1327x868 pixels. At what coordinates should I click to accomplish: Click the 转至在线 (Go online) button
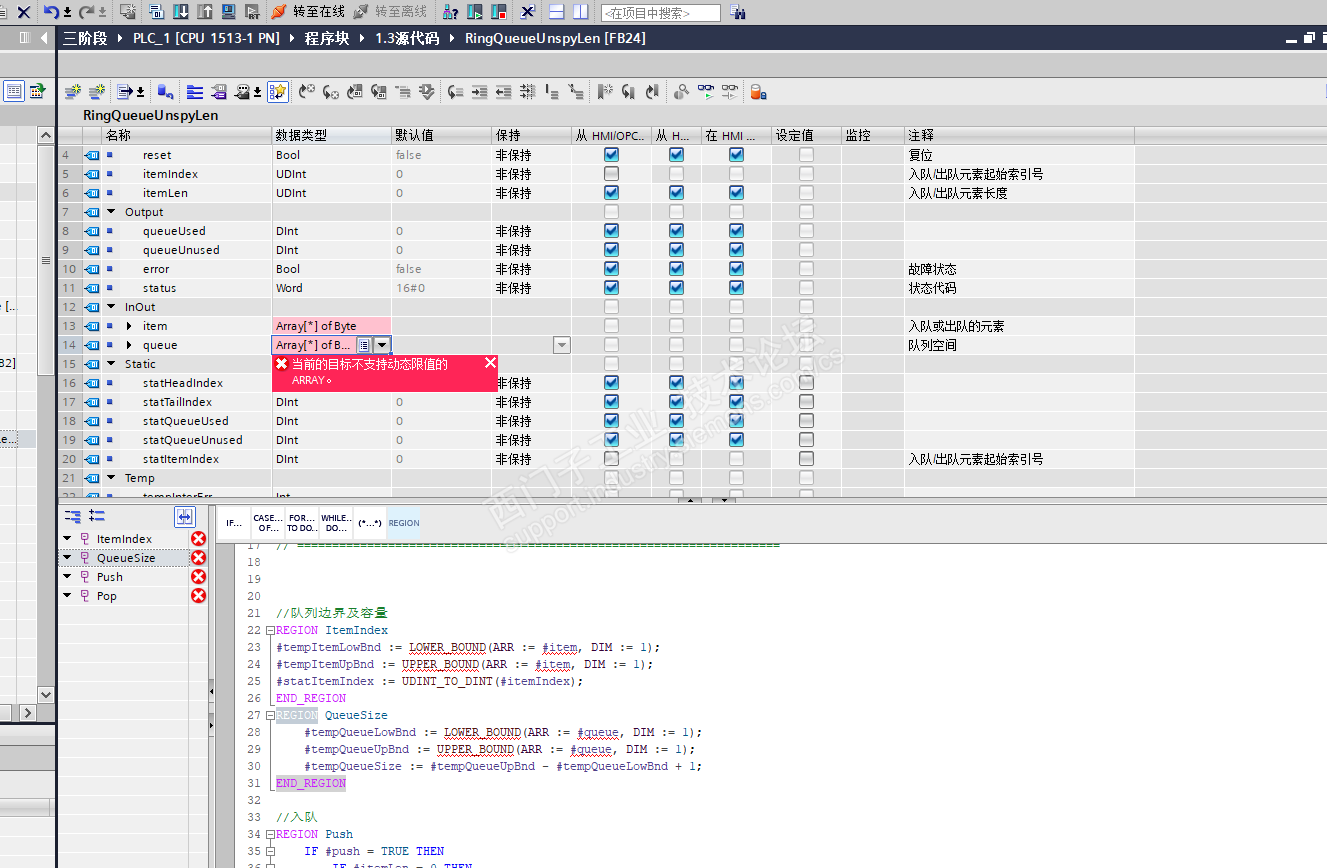point(309,12)
